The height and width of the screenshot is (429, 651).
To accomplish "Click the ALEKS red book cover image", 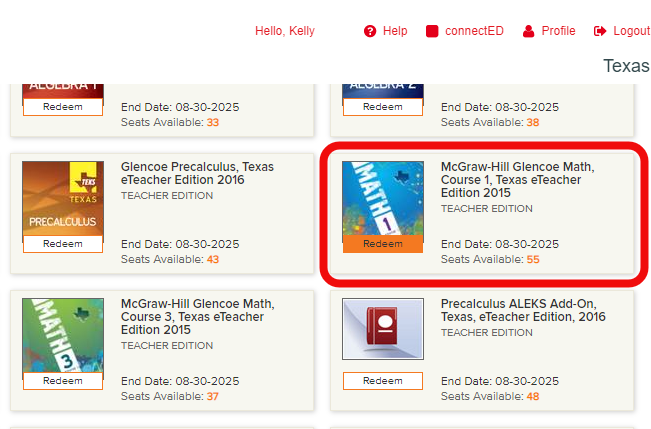I will pos(383,329).
